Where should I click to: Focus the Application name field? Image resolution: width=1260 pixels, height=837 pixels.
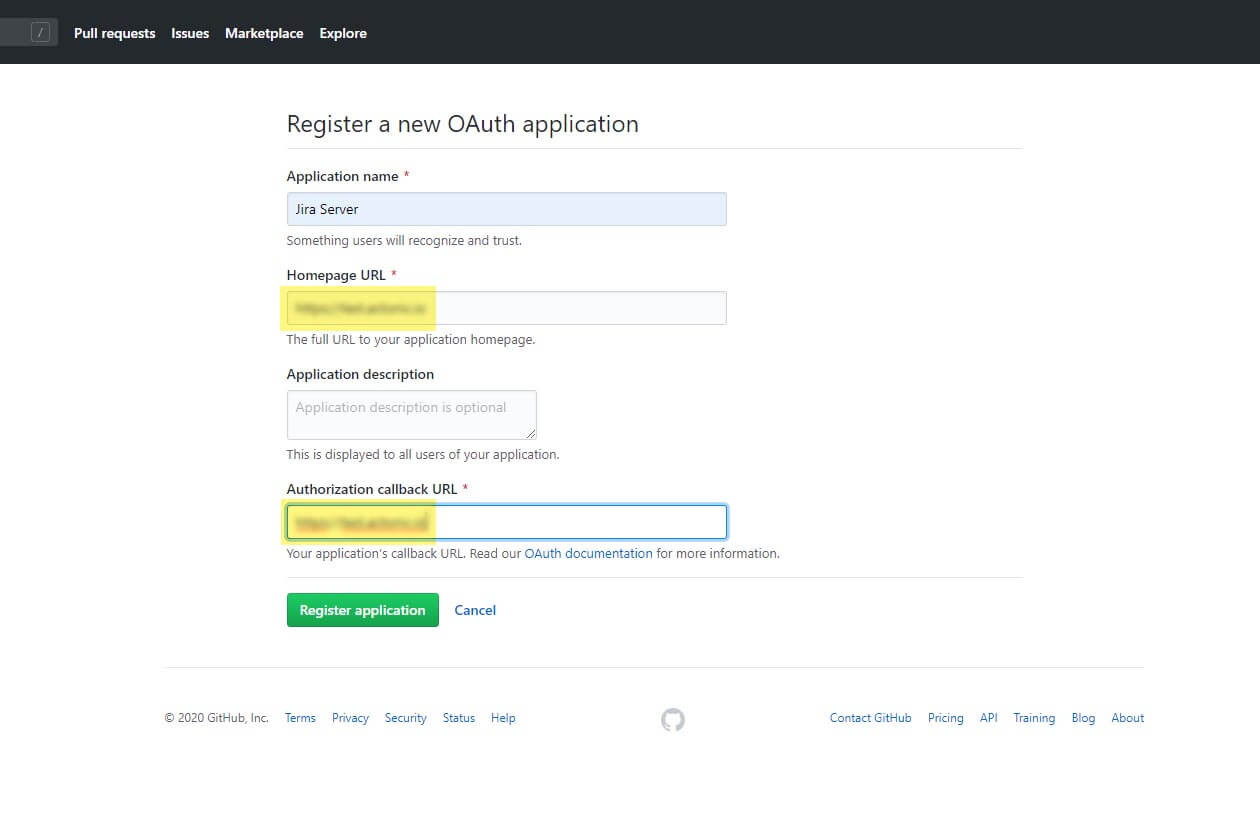pos(507,209)
